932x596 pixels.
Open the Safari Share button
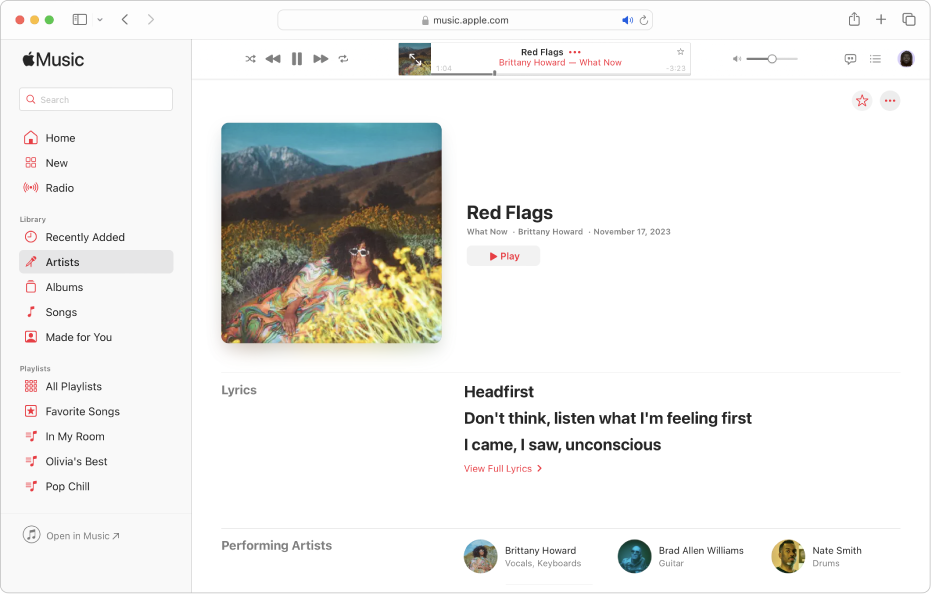click(854, 19)
